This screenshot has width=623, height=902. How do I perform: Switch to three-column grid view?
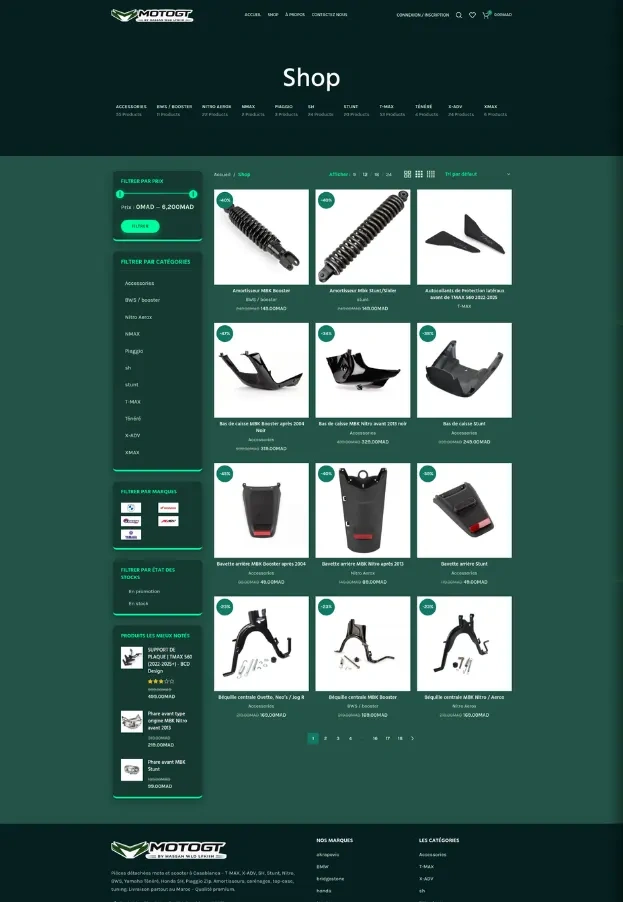419,174
